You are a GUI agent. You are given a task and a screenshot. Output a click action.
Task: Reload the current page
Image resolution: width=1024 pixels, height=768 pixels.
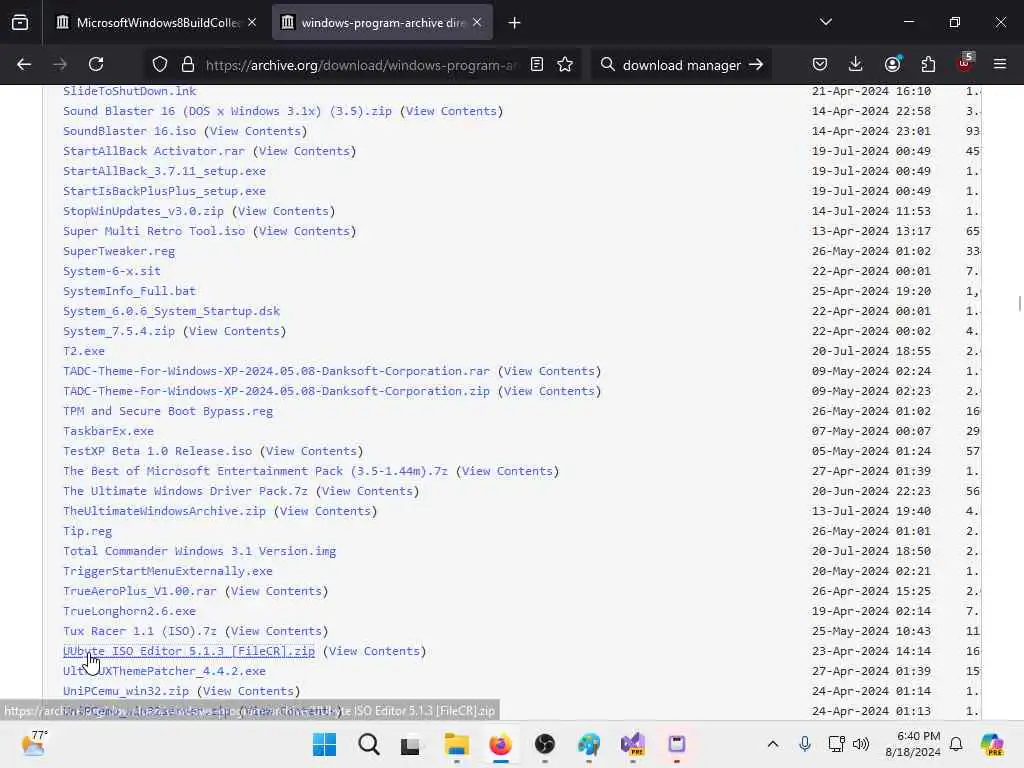click(x=96, y=64)
